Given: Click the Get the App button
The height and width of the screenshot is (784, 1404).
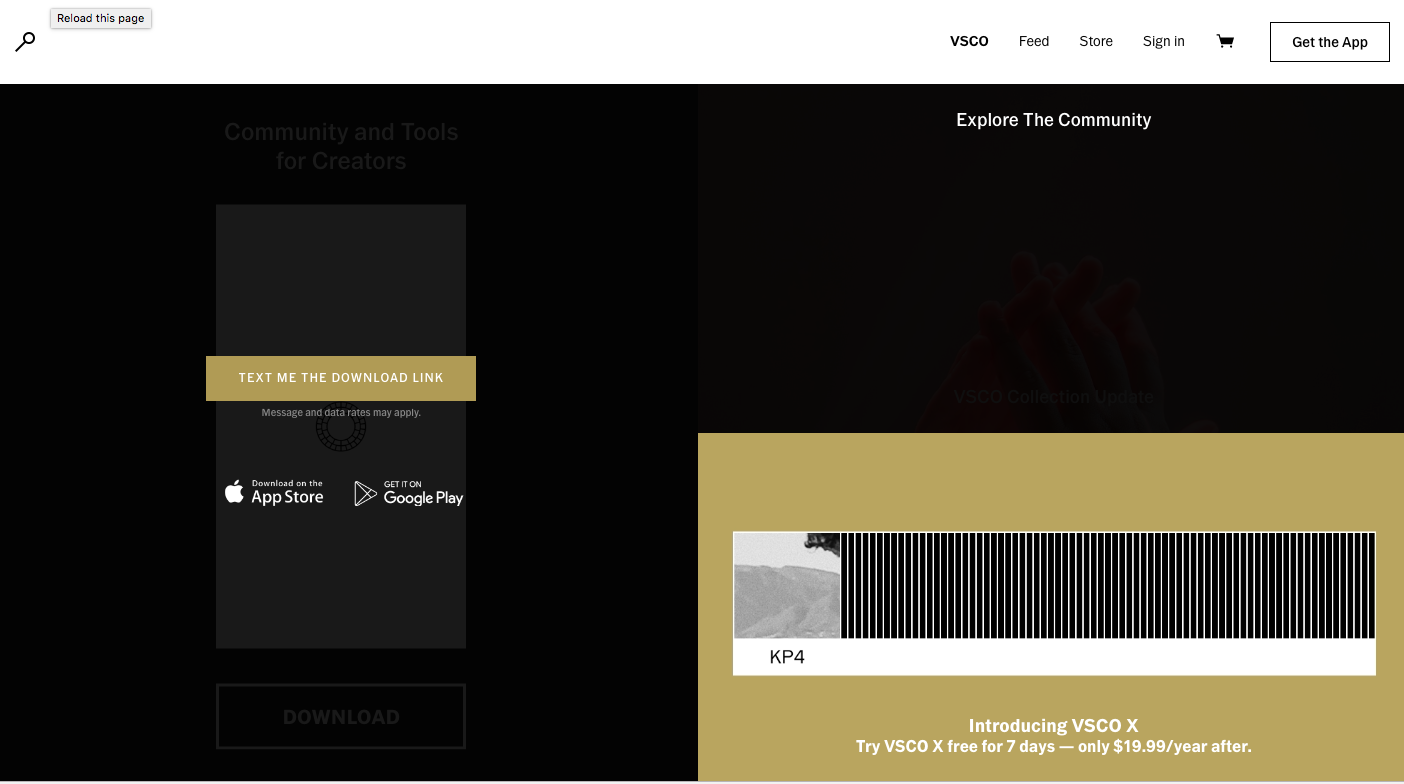Looking at the screenshot, I should (x=1330, y=42).
